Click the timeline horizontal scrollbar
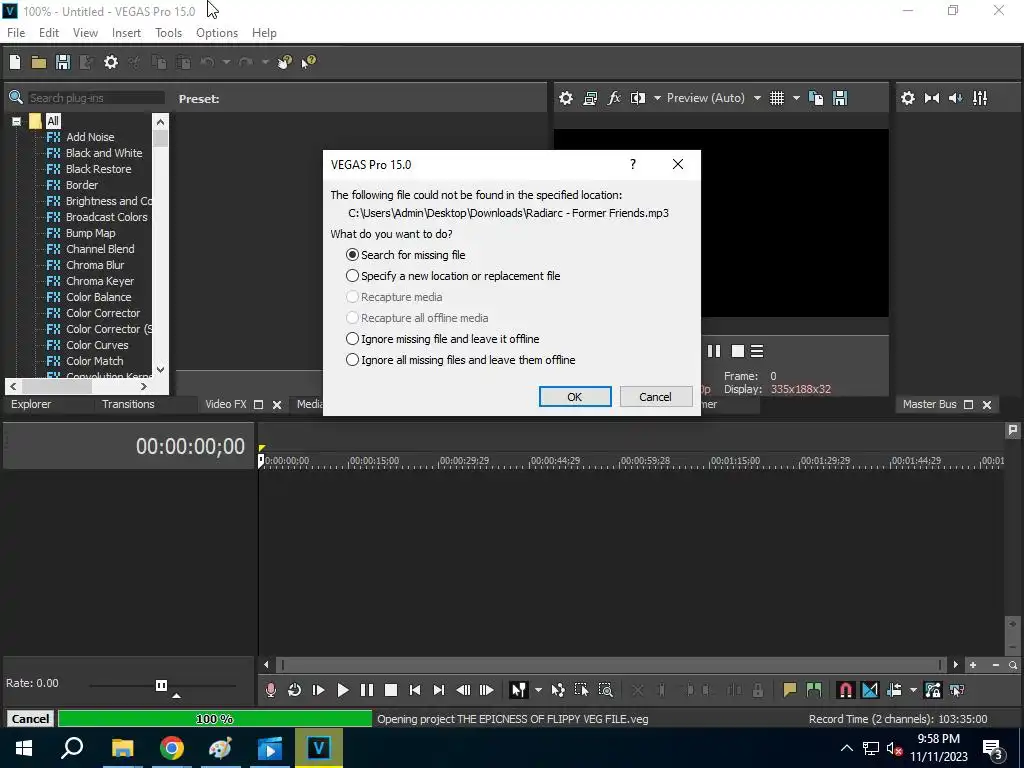 pos(611,665)
